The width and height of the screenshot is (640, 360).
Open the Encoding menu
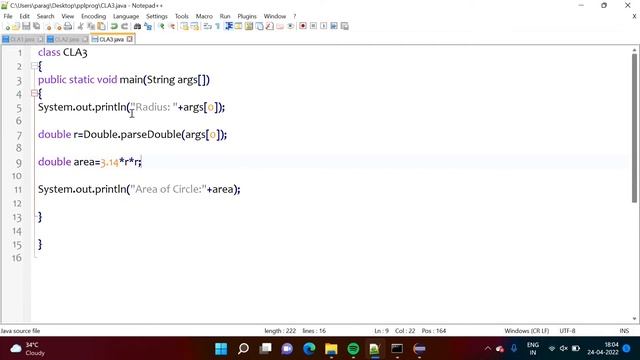[x=93, y=16]
